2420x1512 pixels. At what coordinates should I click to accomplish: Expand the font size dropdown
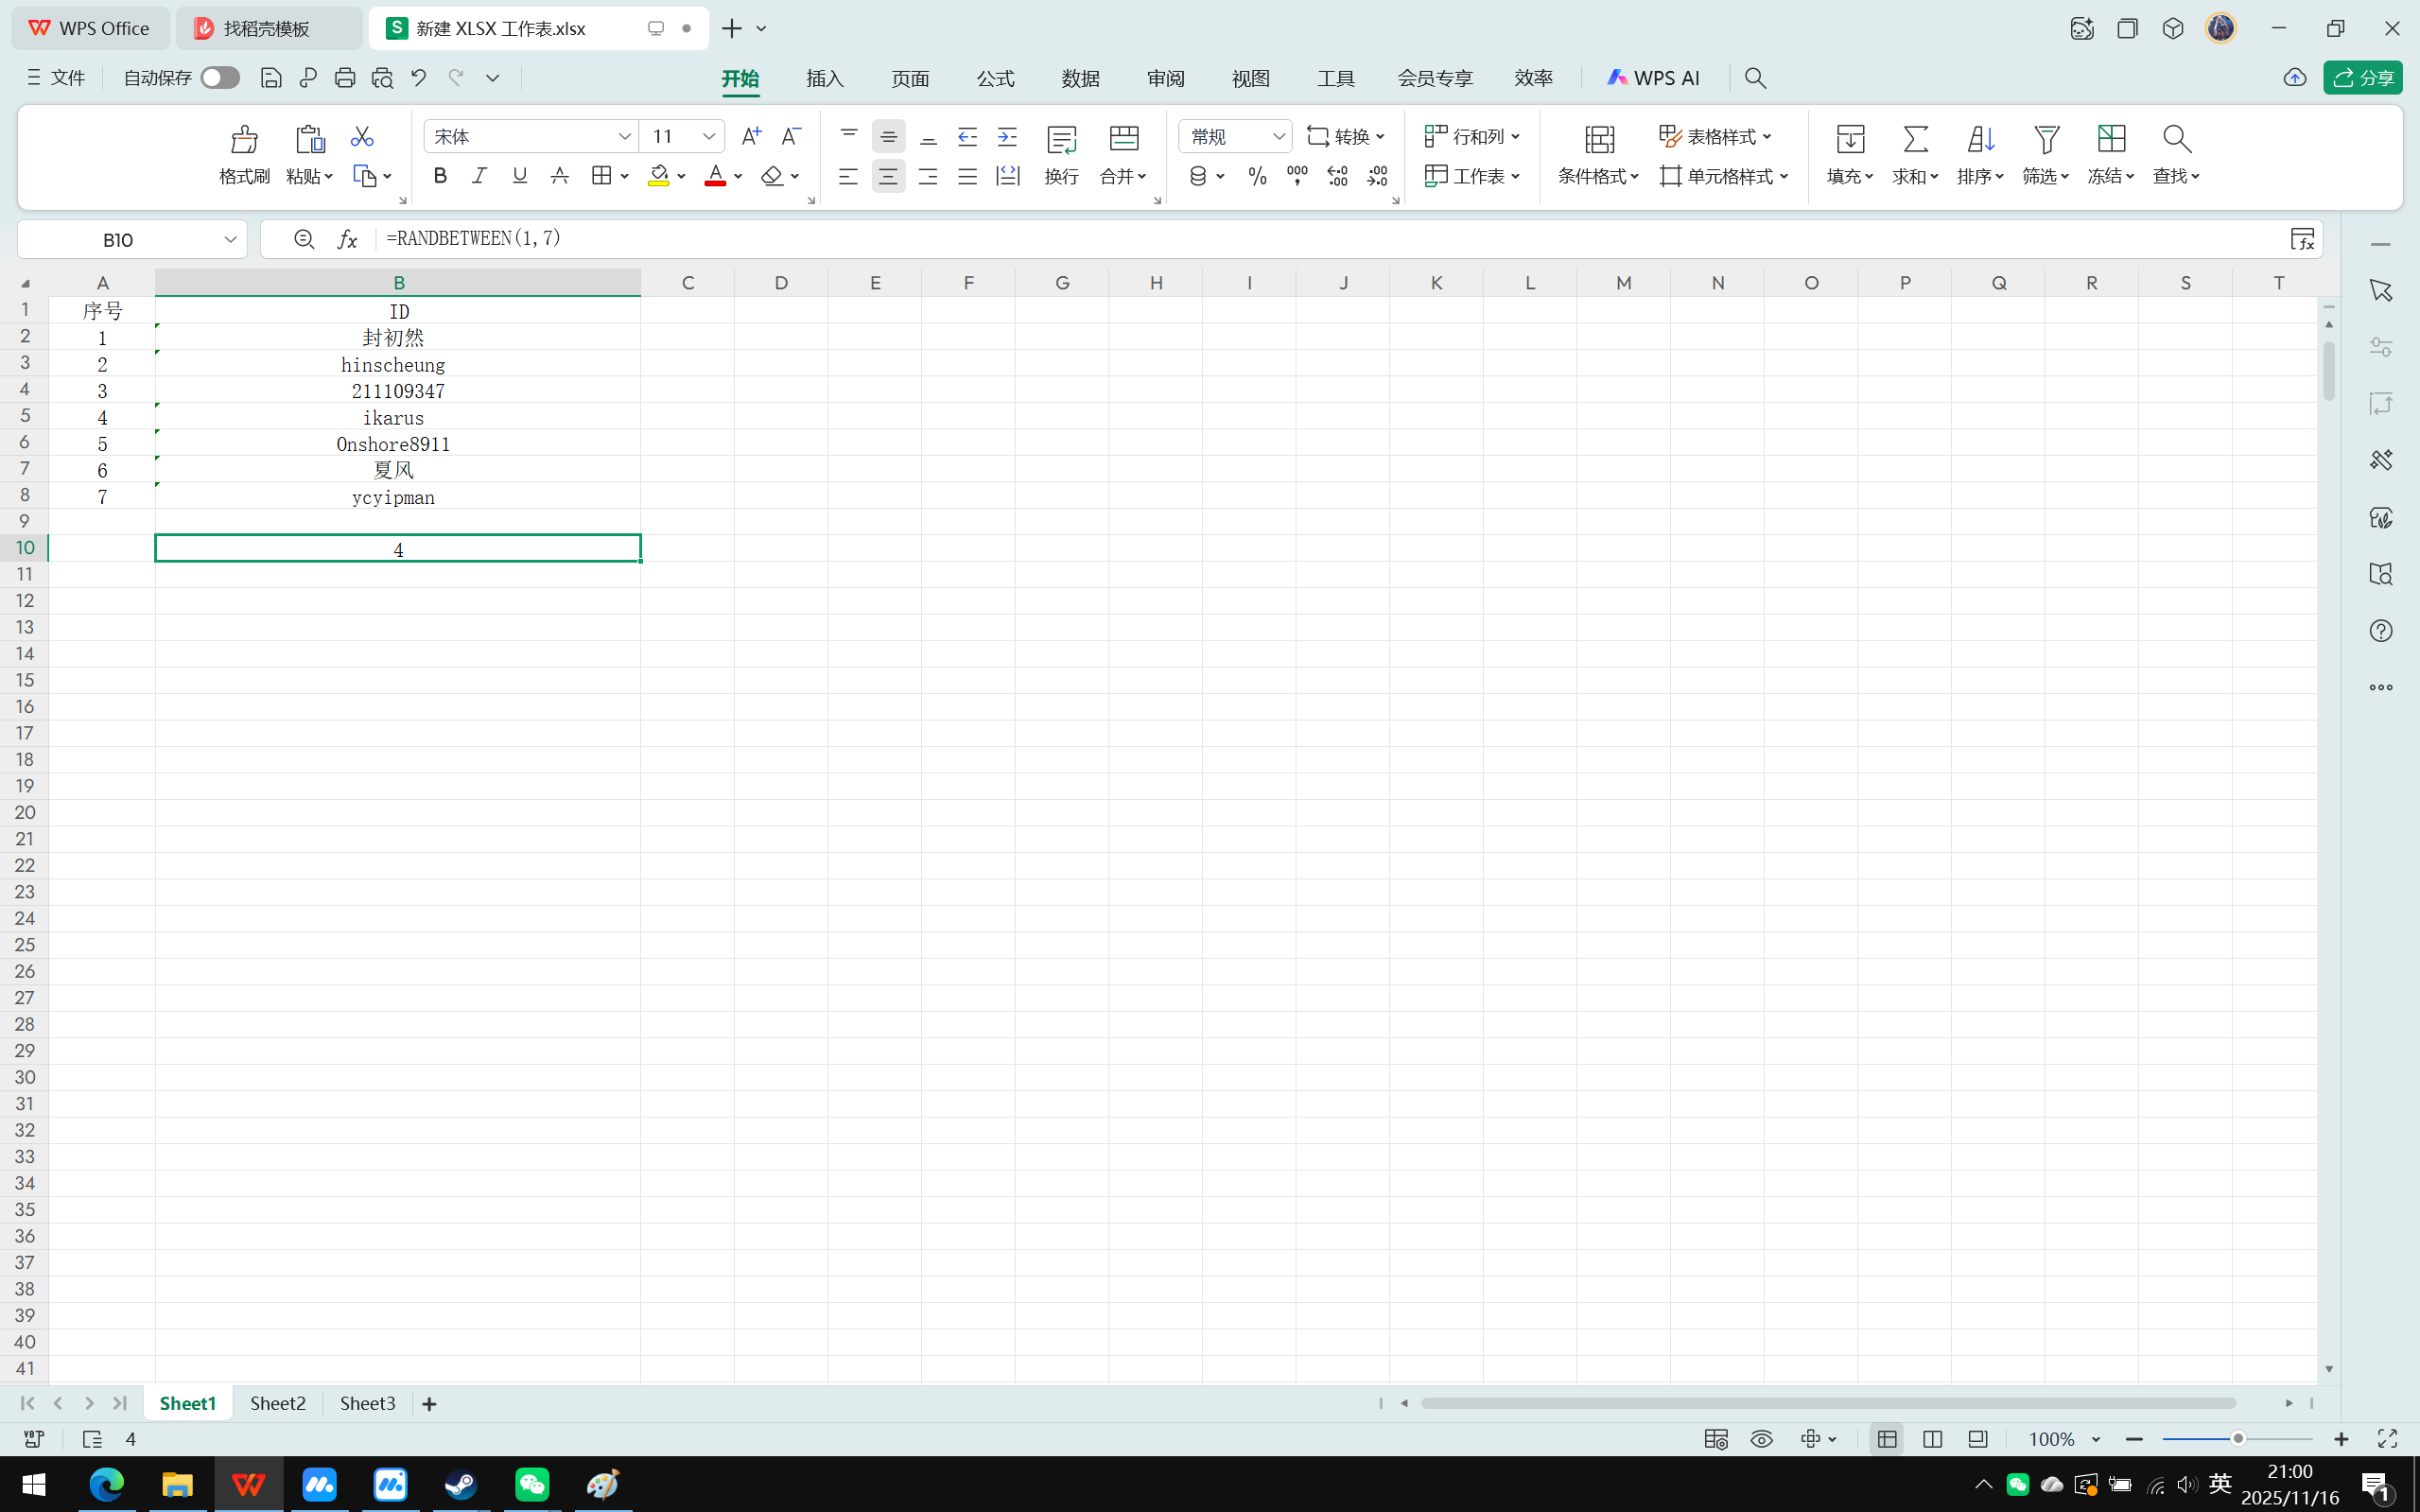pyautogui.click(x=708, y=136)
